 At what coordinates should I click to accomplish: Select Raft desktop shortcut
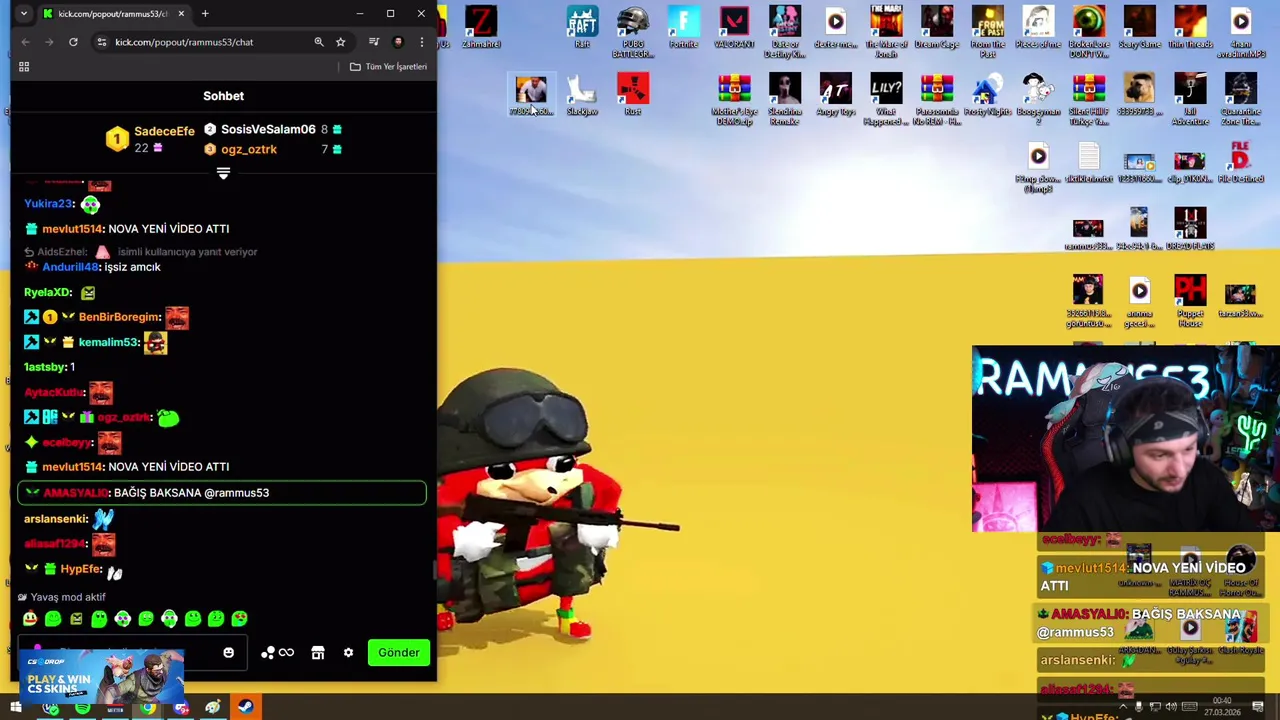(x=582, y=28)
